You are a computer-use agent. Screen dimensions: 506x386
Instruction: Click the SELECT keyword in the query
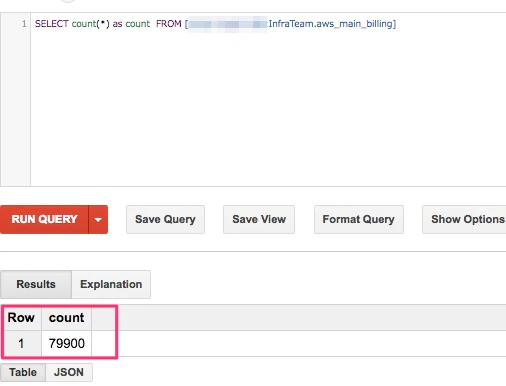pyautogui.click(x=52, y=24)
